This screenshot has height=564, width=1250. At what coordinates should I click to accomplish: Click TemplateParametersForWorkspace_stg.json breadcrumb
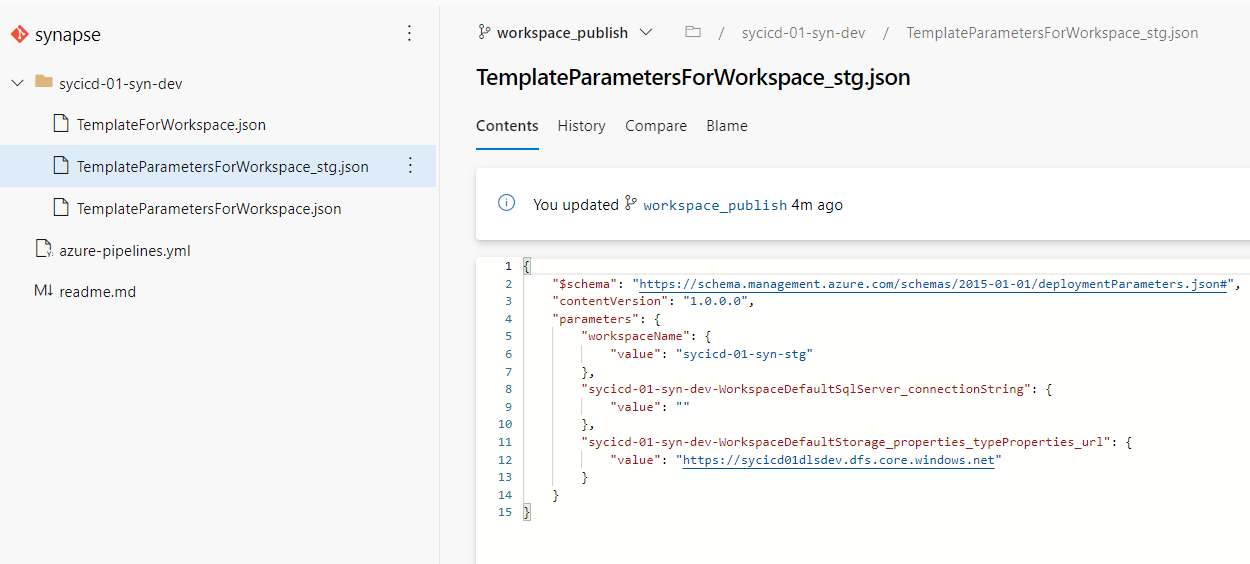[x=1052, y=33]
